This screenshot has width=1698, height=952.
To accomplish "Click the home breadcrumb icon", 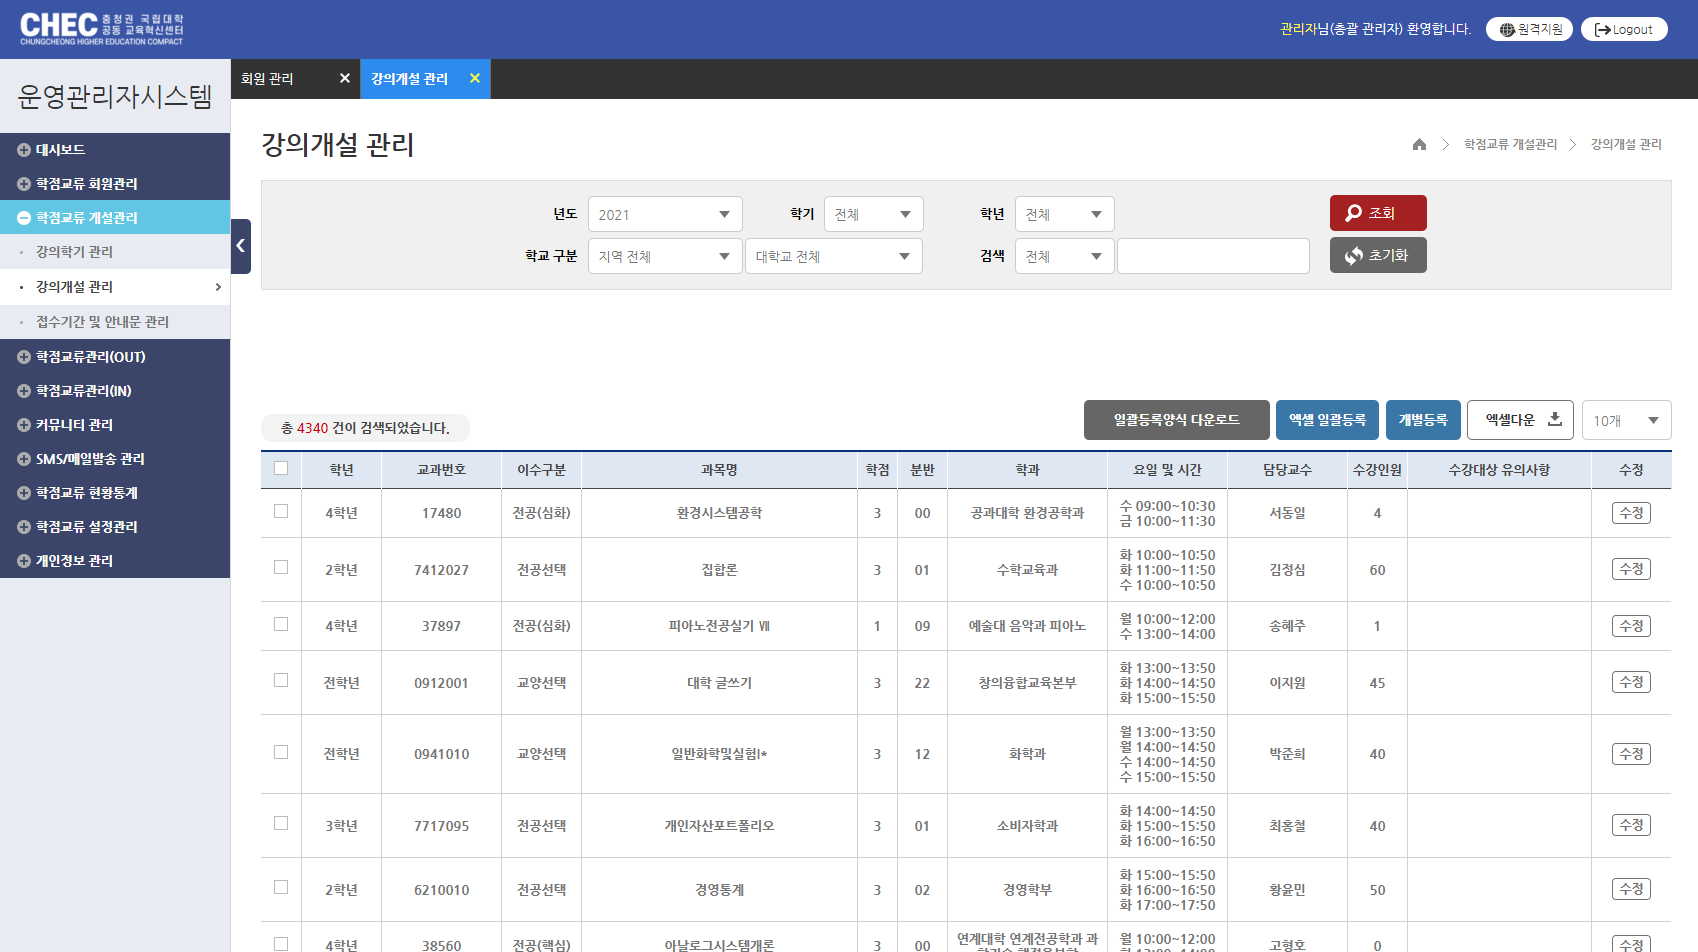I will (1419, 144).
